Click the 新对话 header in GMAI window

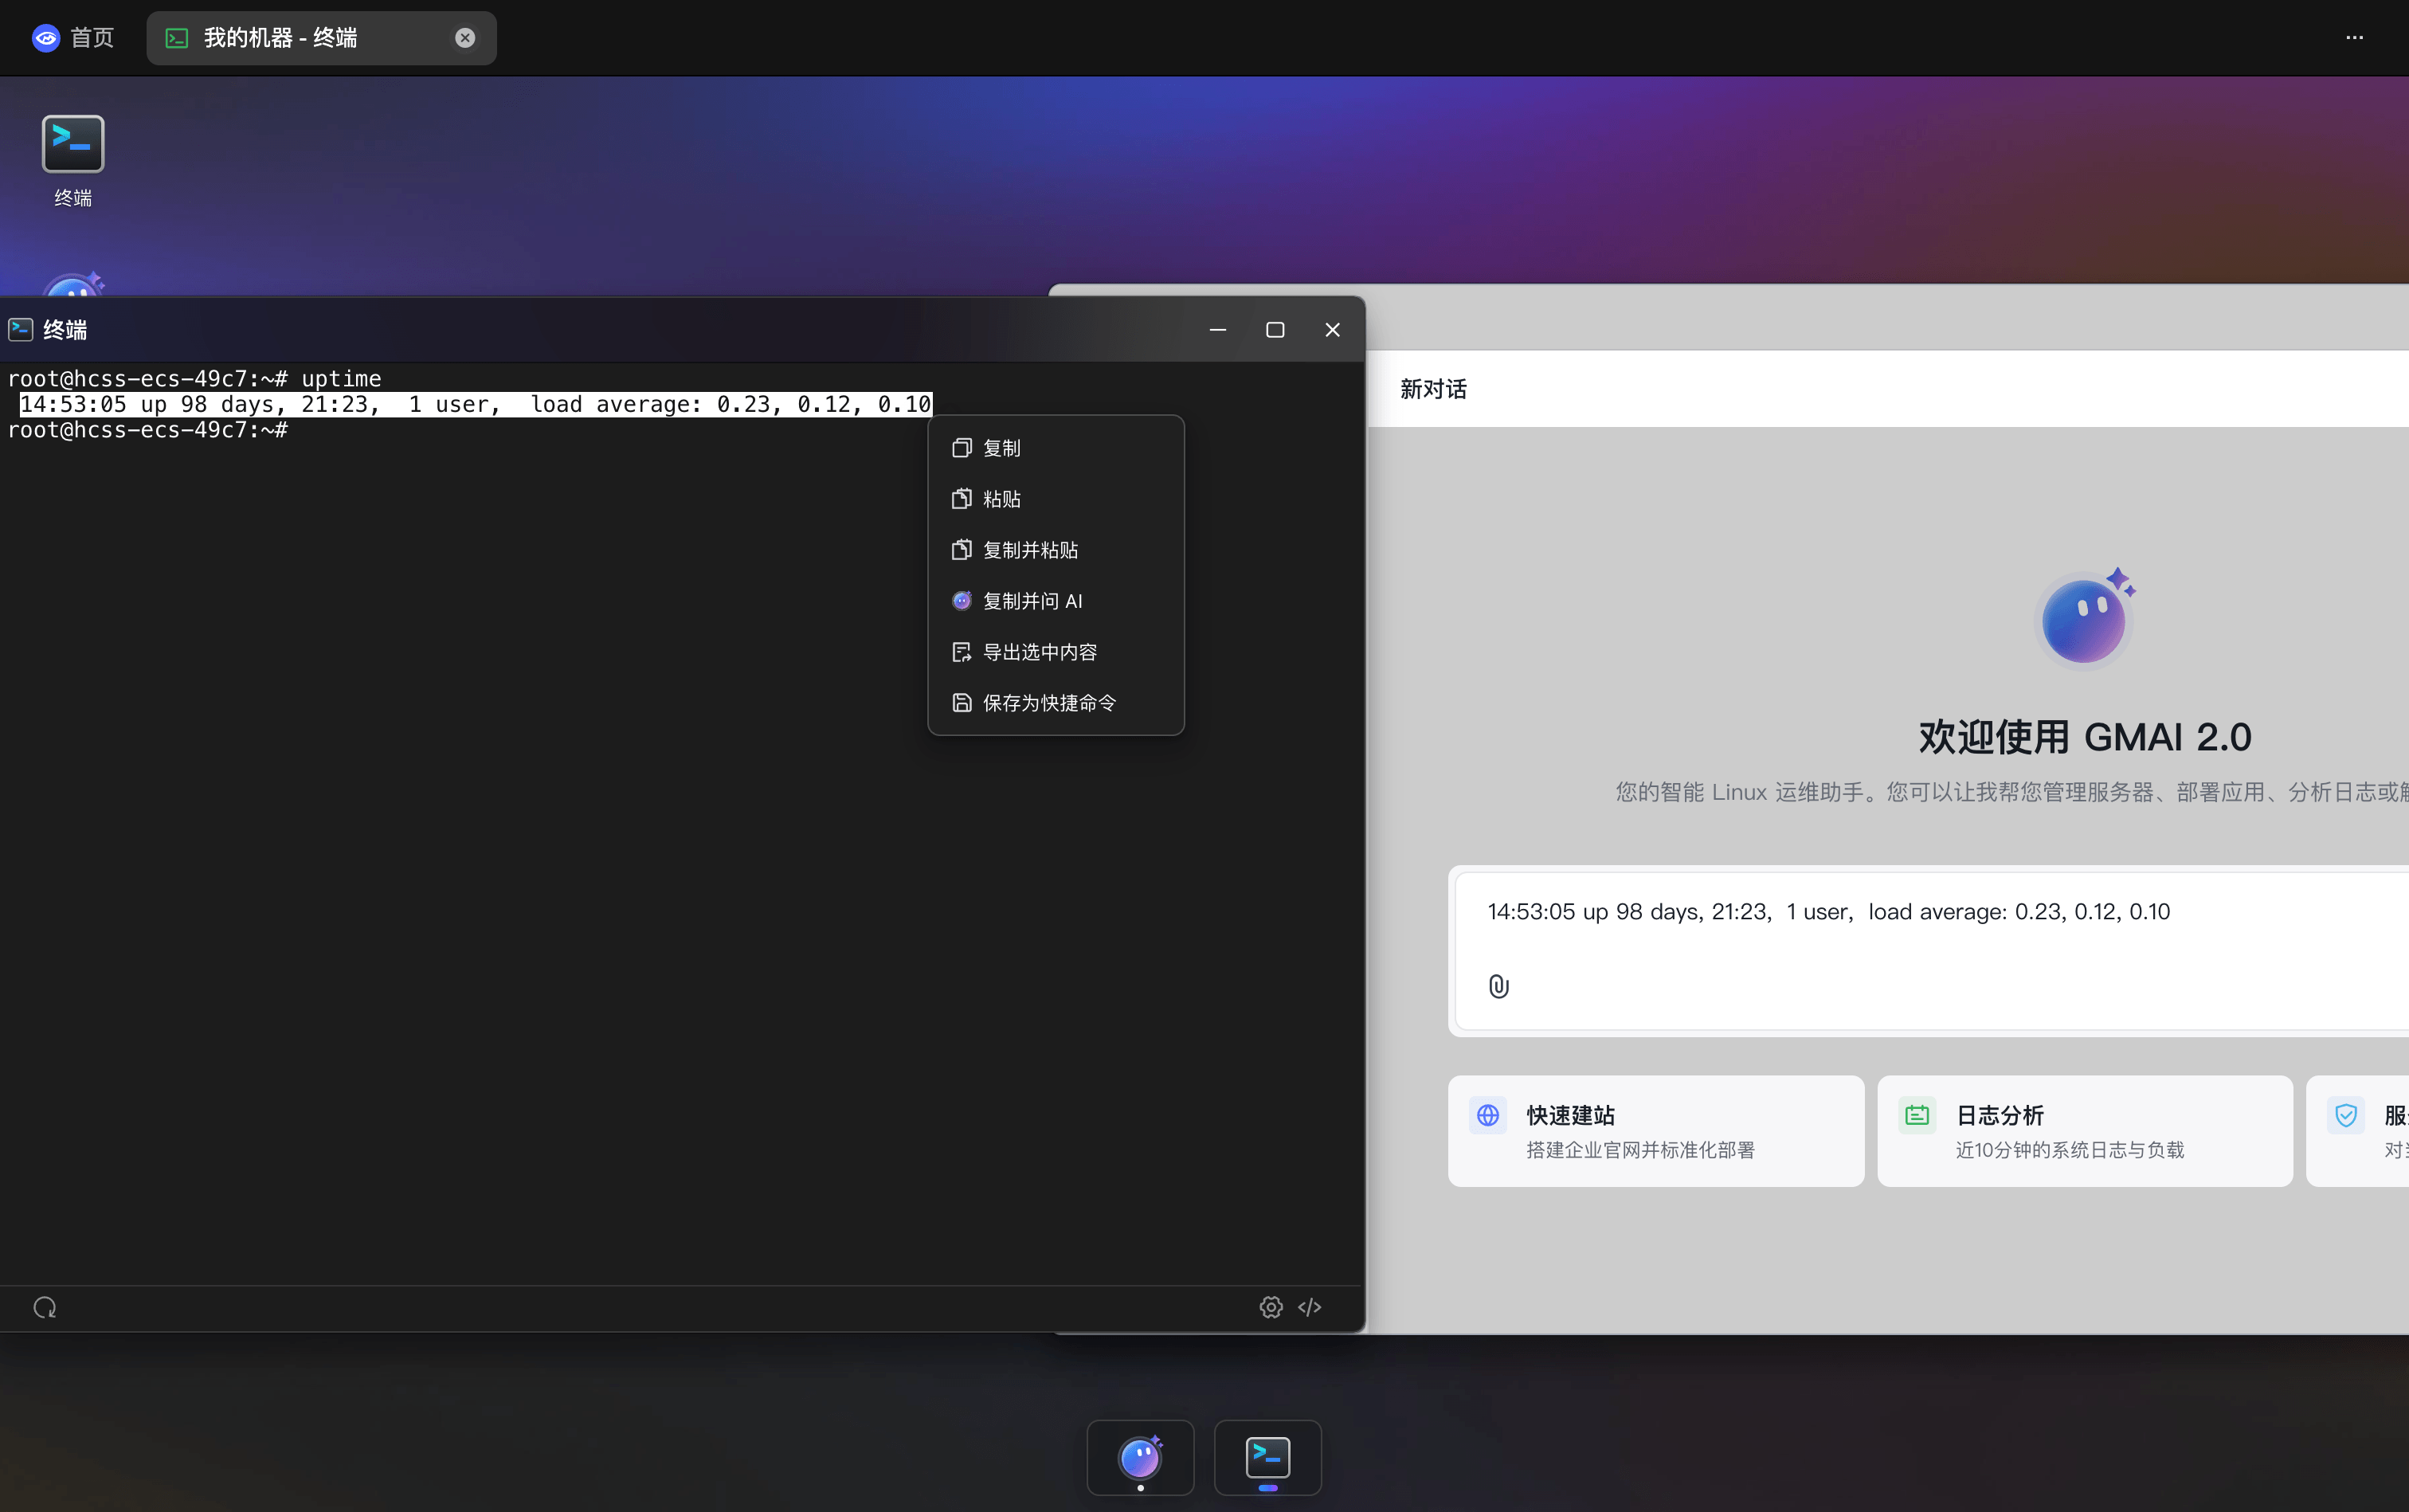point(1433,389)
